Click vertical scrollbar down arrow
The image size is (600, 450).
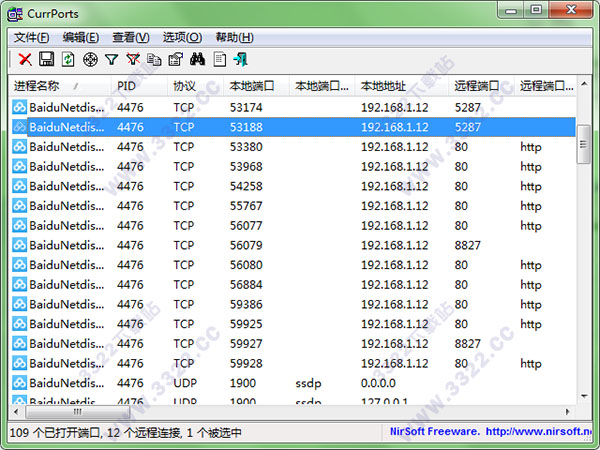tap(584, 396)
